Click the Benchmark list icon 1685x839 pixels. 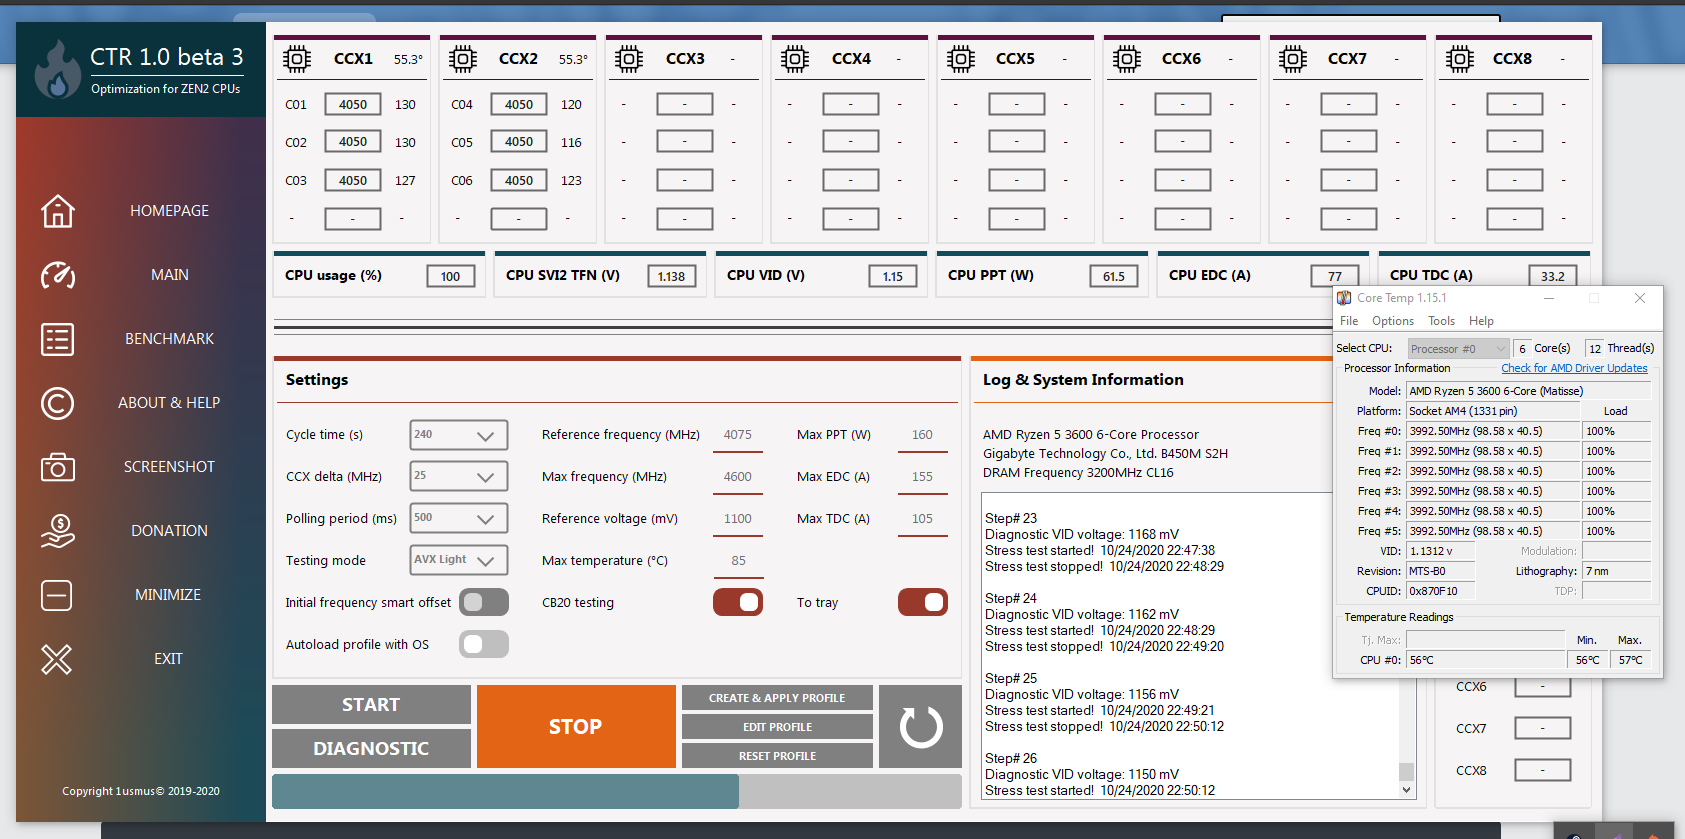(x=57, y=339)
